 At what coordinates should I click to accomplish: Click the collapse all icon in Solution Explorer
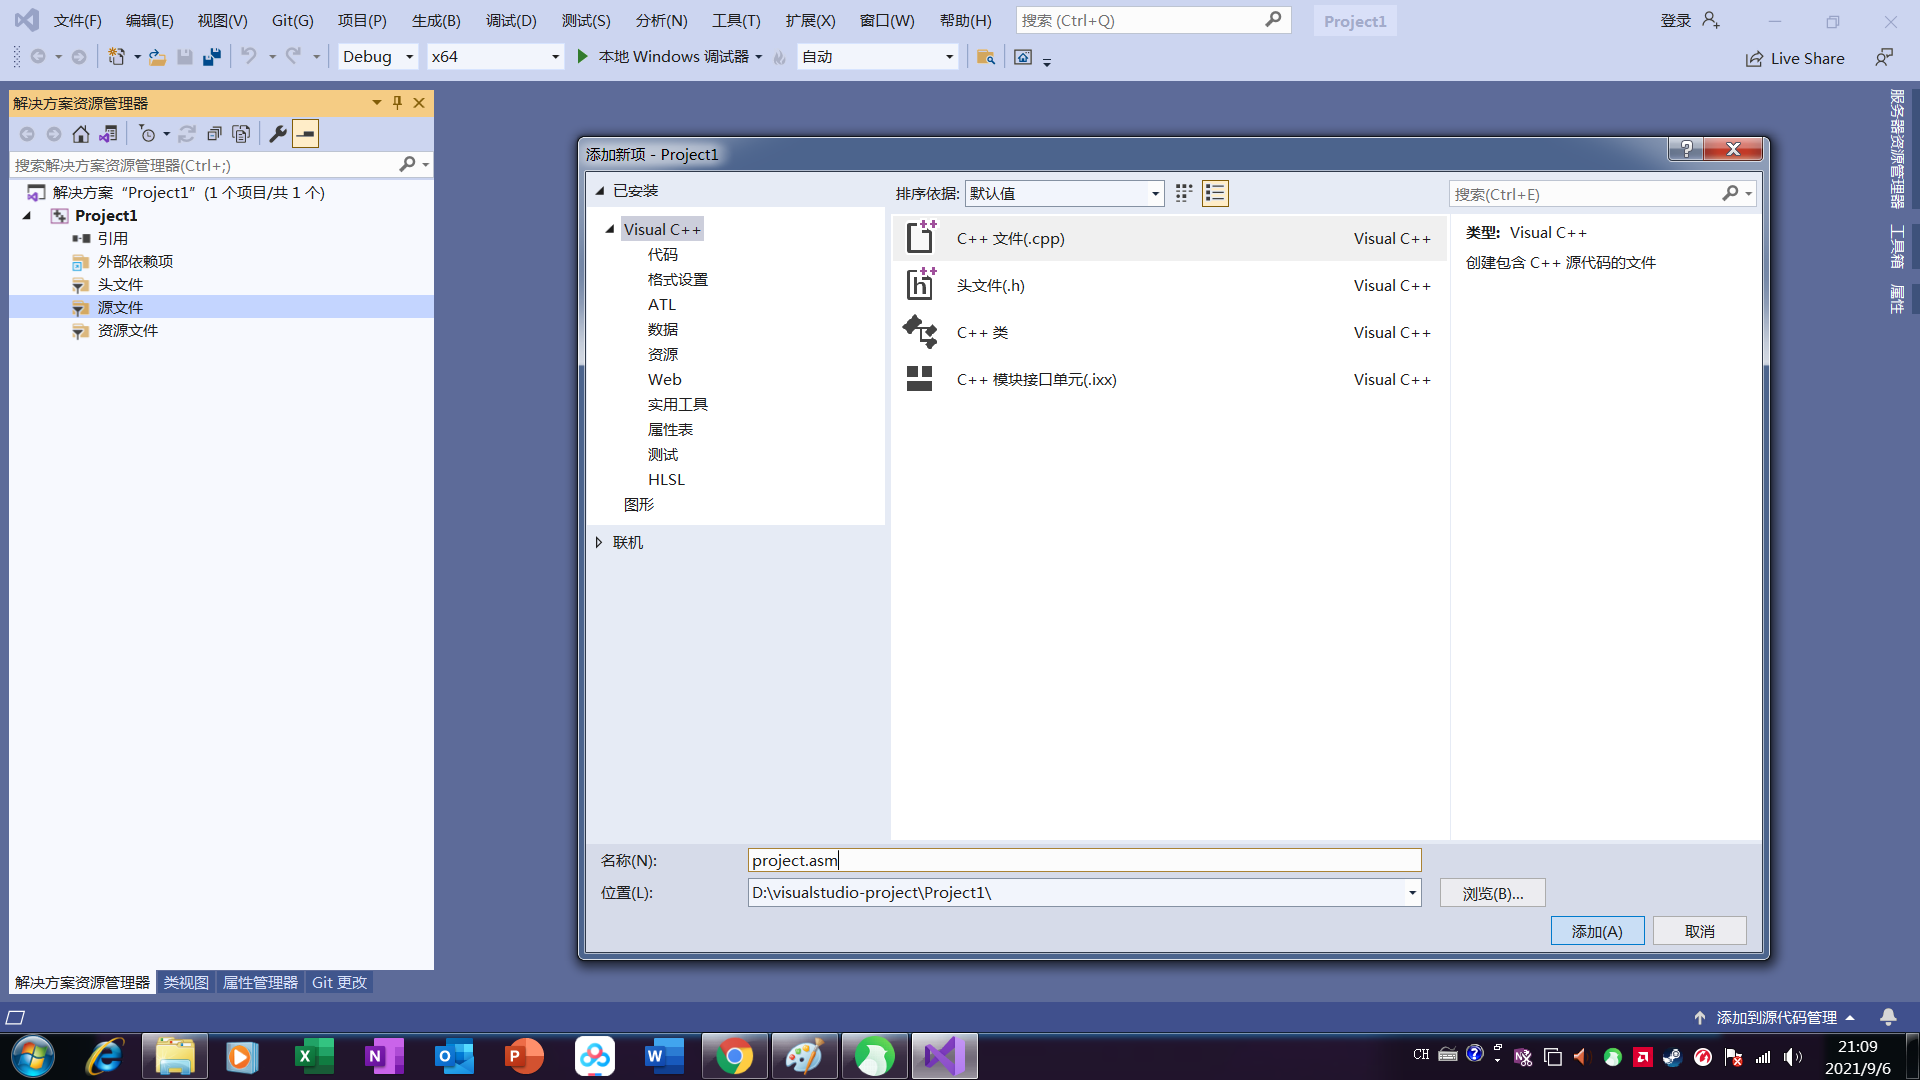(x=214, y=134)
